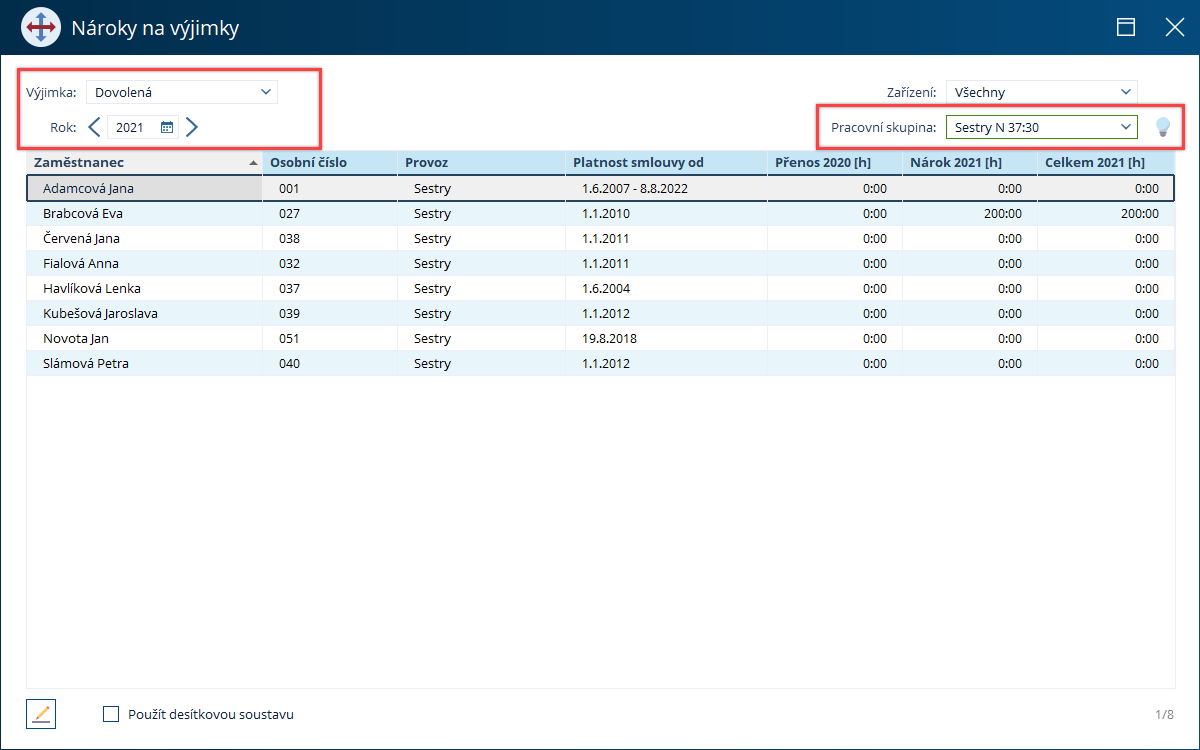Click personal number 038

[289, 238]
